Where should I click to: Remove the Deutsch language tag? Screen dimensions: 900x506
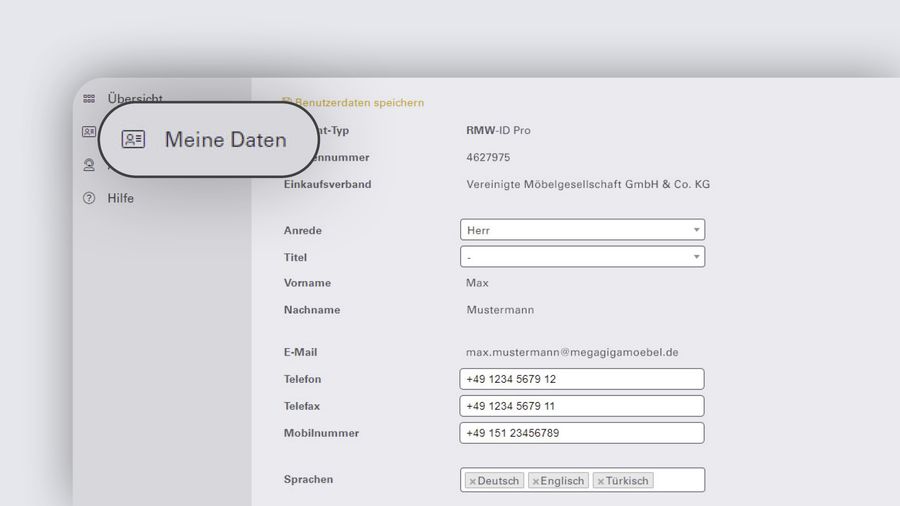click(472, 481)
